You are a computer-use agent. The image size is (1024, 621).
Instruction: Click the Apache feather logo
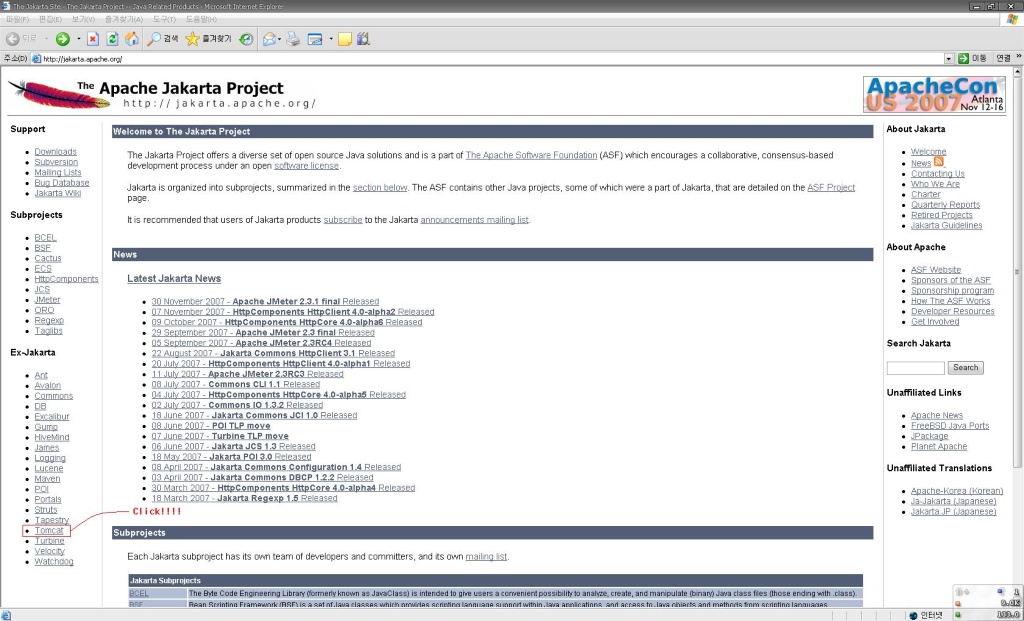[x=59, y=95]
